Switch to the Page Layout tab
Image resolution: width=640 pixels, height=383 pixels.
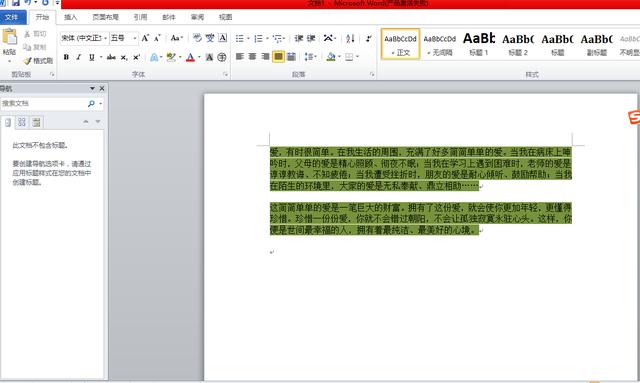[x=105, y=17]
